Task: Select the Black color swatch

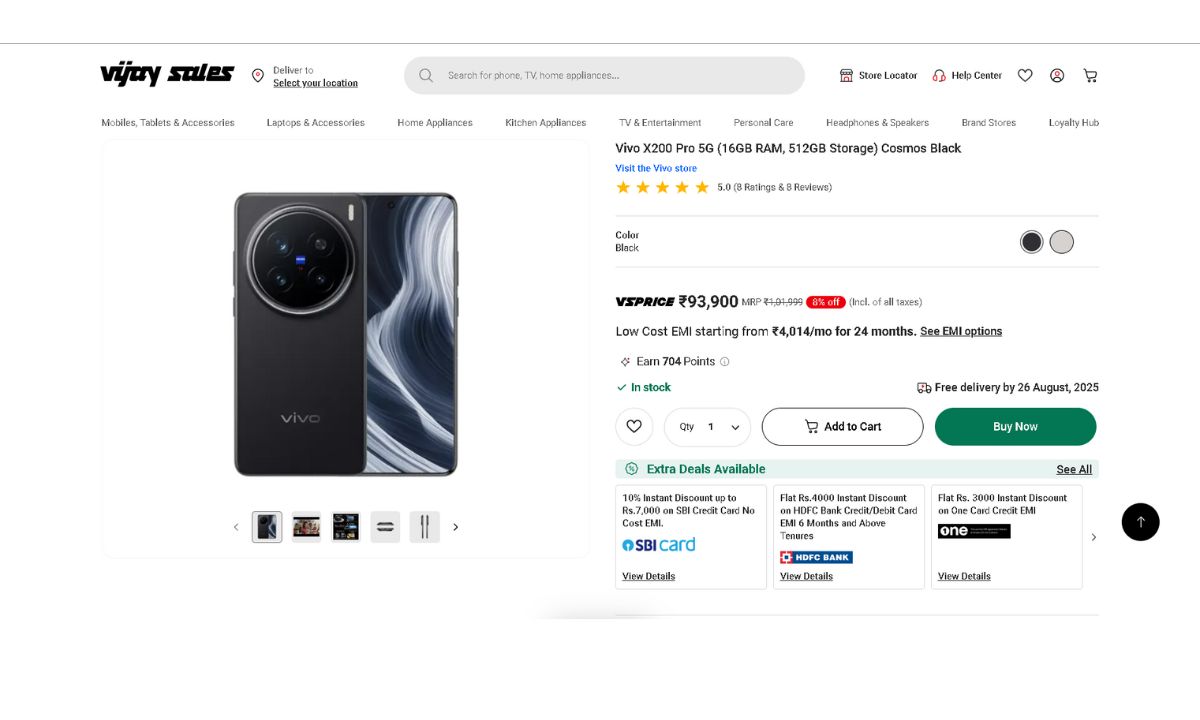Action: click(x=1031, y=242)
